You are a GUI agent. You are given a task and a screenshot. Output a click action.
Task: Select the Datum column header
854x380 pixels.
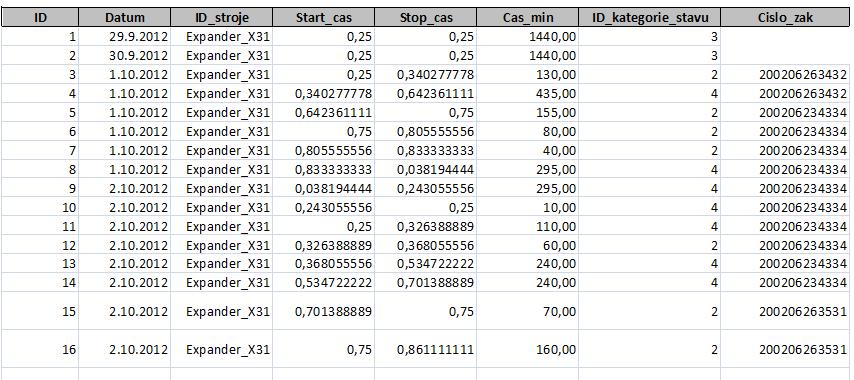coord(125,17)
